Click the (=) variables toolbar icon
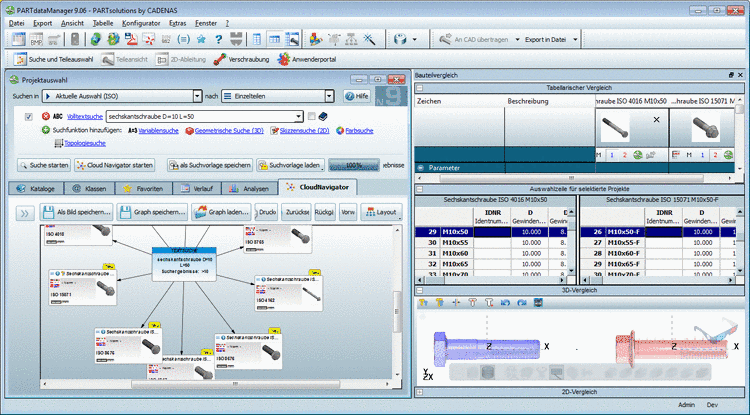This screenshot has height=415, width=750. (184, 39)
